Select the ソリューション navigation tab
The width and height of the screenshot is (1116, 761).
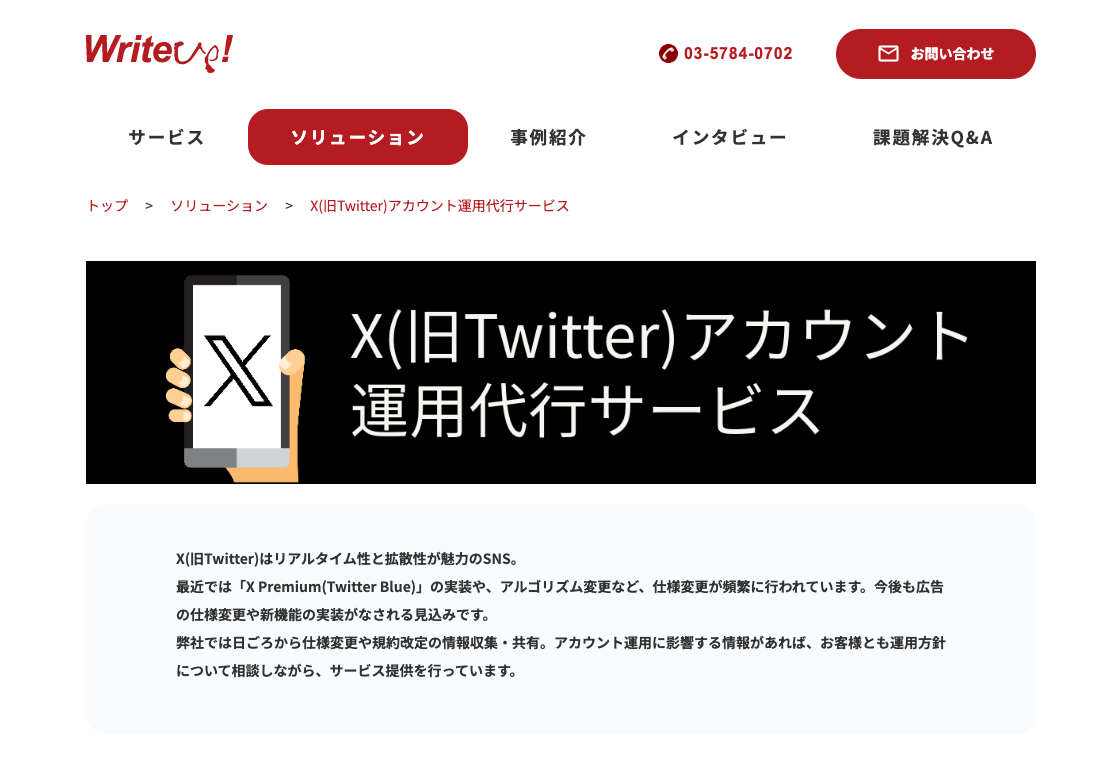tap(357, 137)
